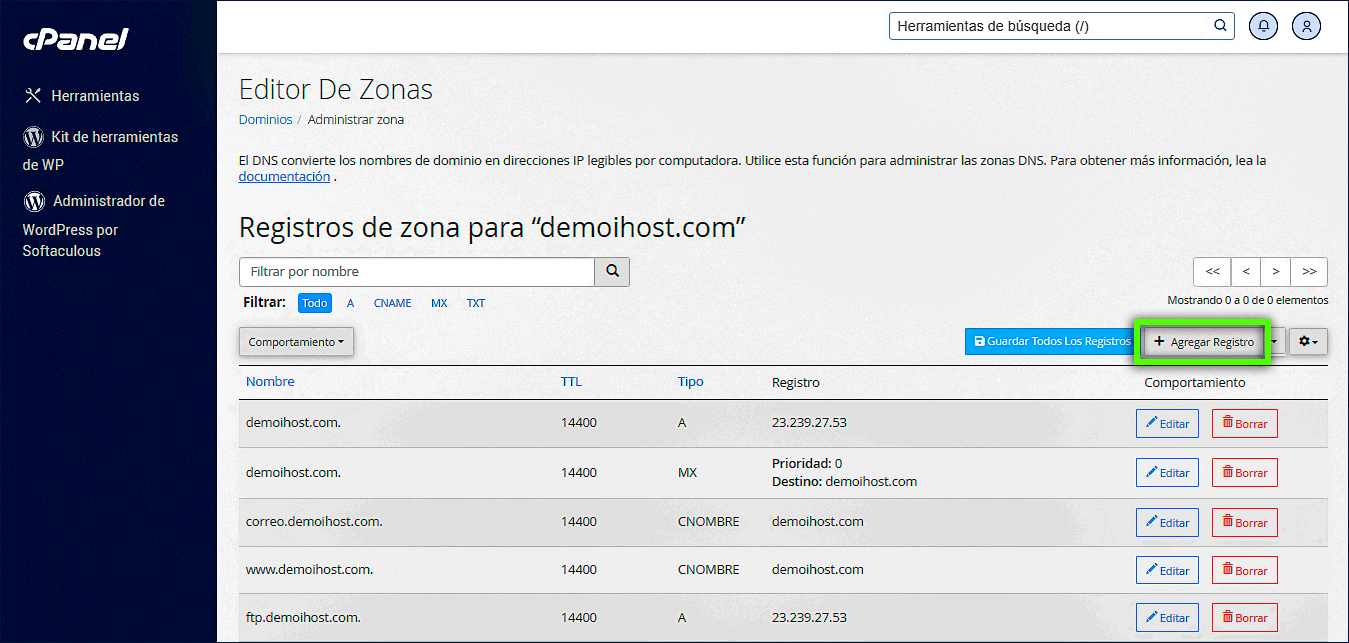Screen dimensions: 1349x643
Task: Click the Filtrar por nombre input field
Action: tap(416, 271)
